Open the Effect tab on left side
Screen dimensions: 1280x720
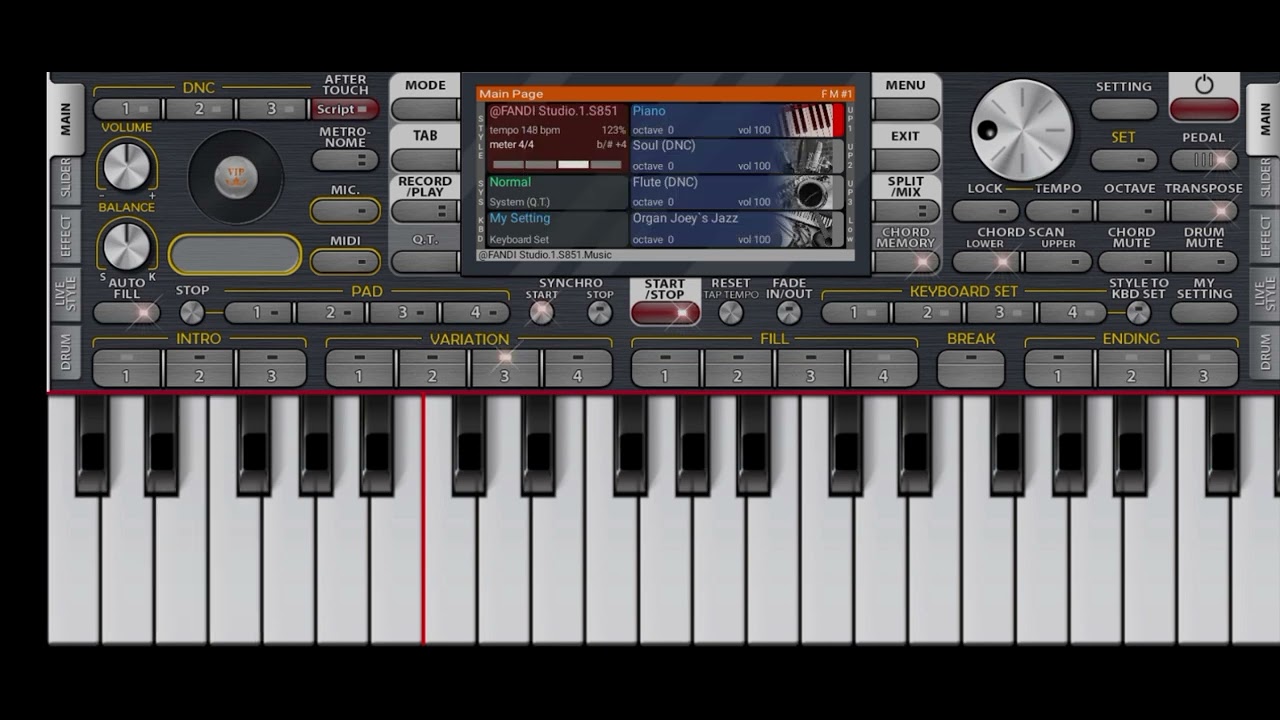click(x=65, y=236)
